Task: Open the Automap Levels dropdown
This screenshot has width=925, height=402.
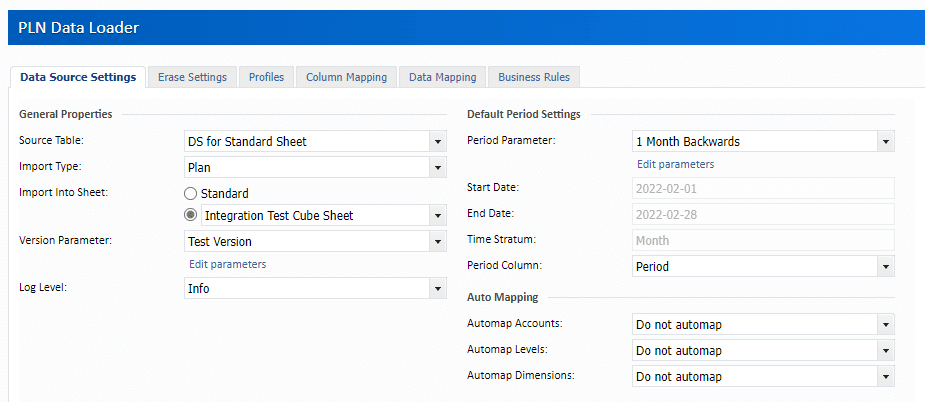Action: 885,351
